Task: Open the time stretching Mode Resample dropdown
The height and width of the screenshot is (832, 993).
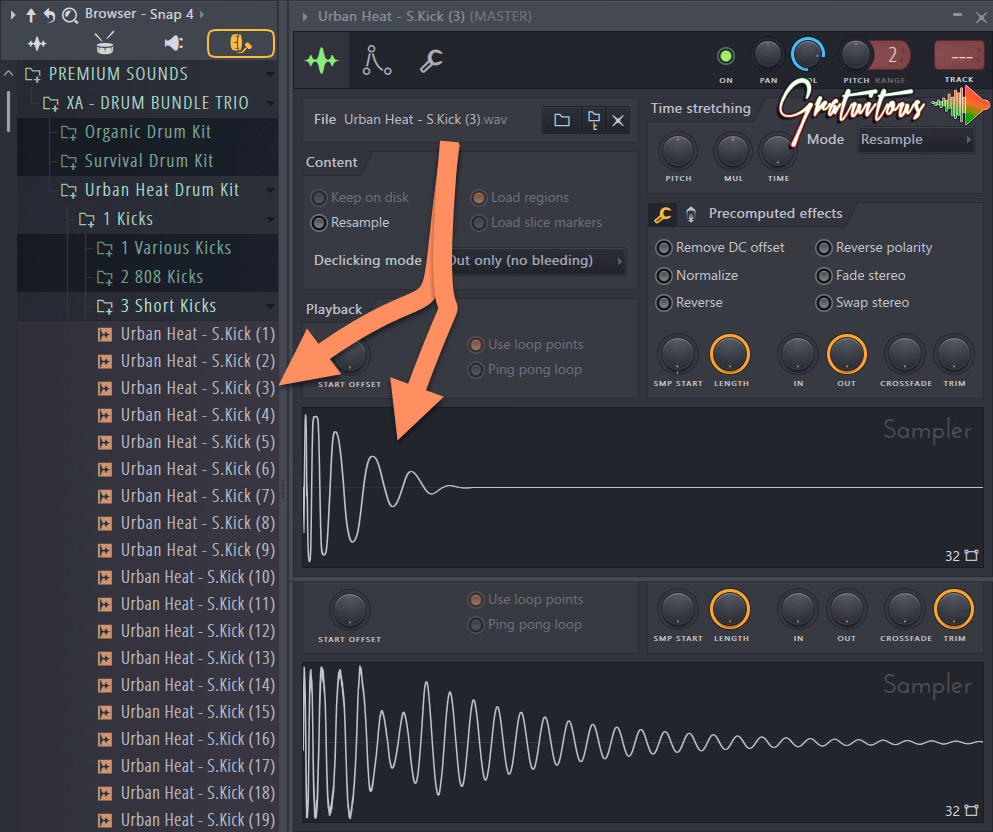Action: click(x=916, y=140)
